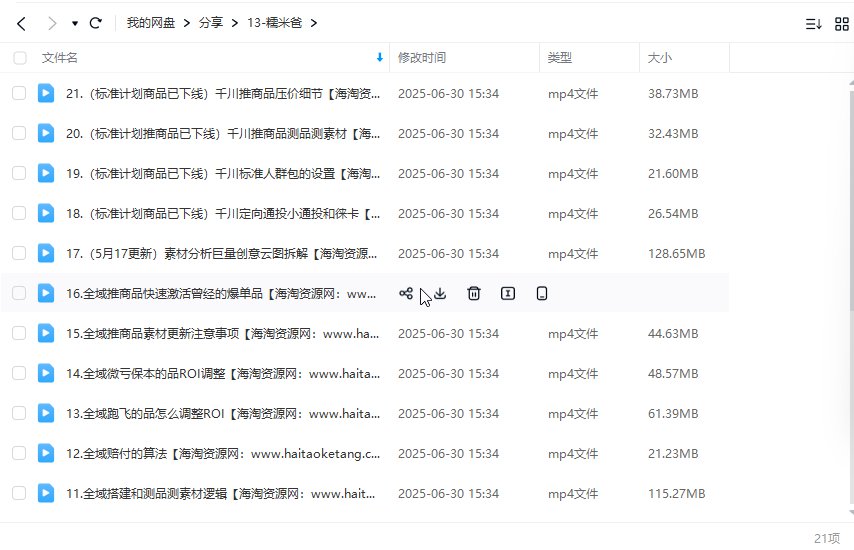This screenshot has width=854, height=550.
Task: Select file name 11.全域搭建和测品测素材逻辑
Action: pos(221,493)
